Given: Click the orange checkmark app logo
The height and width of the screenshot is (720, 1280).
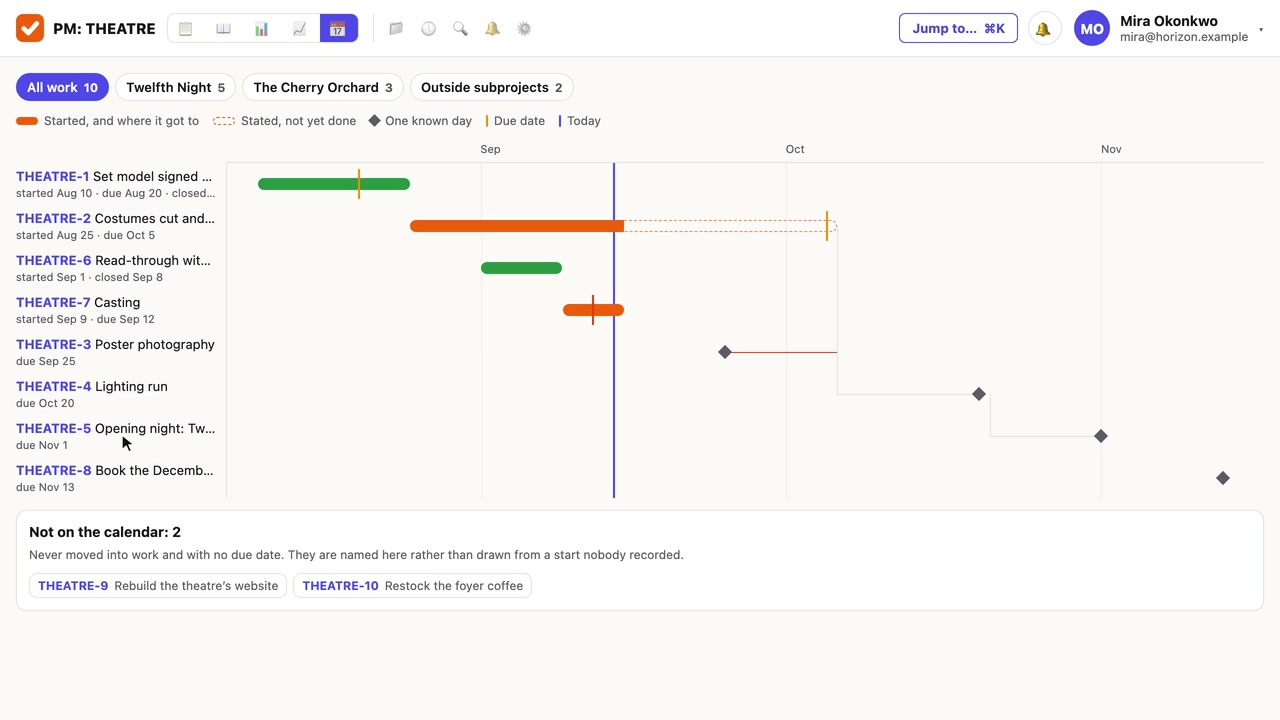Looking at the screenshot, I should point(30,28).
